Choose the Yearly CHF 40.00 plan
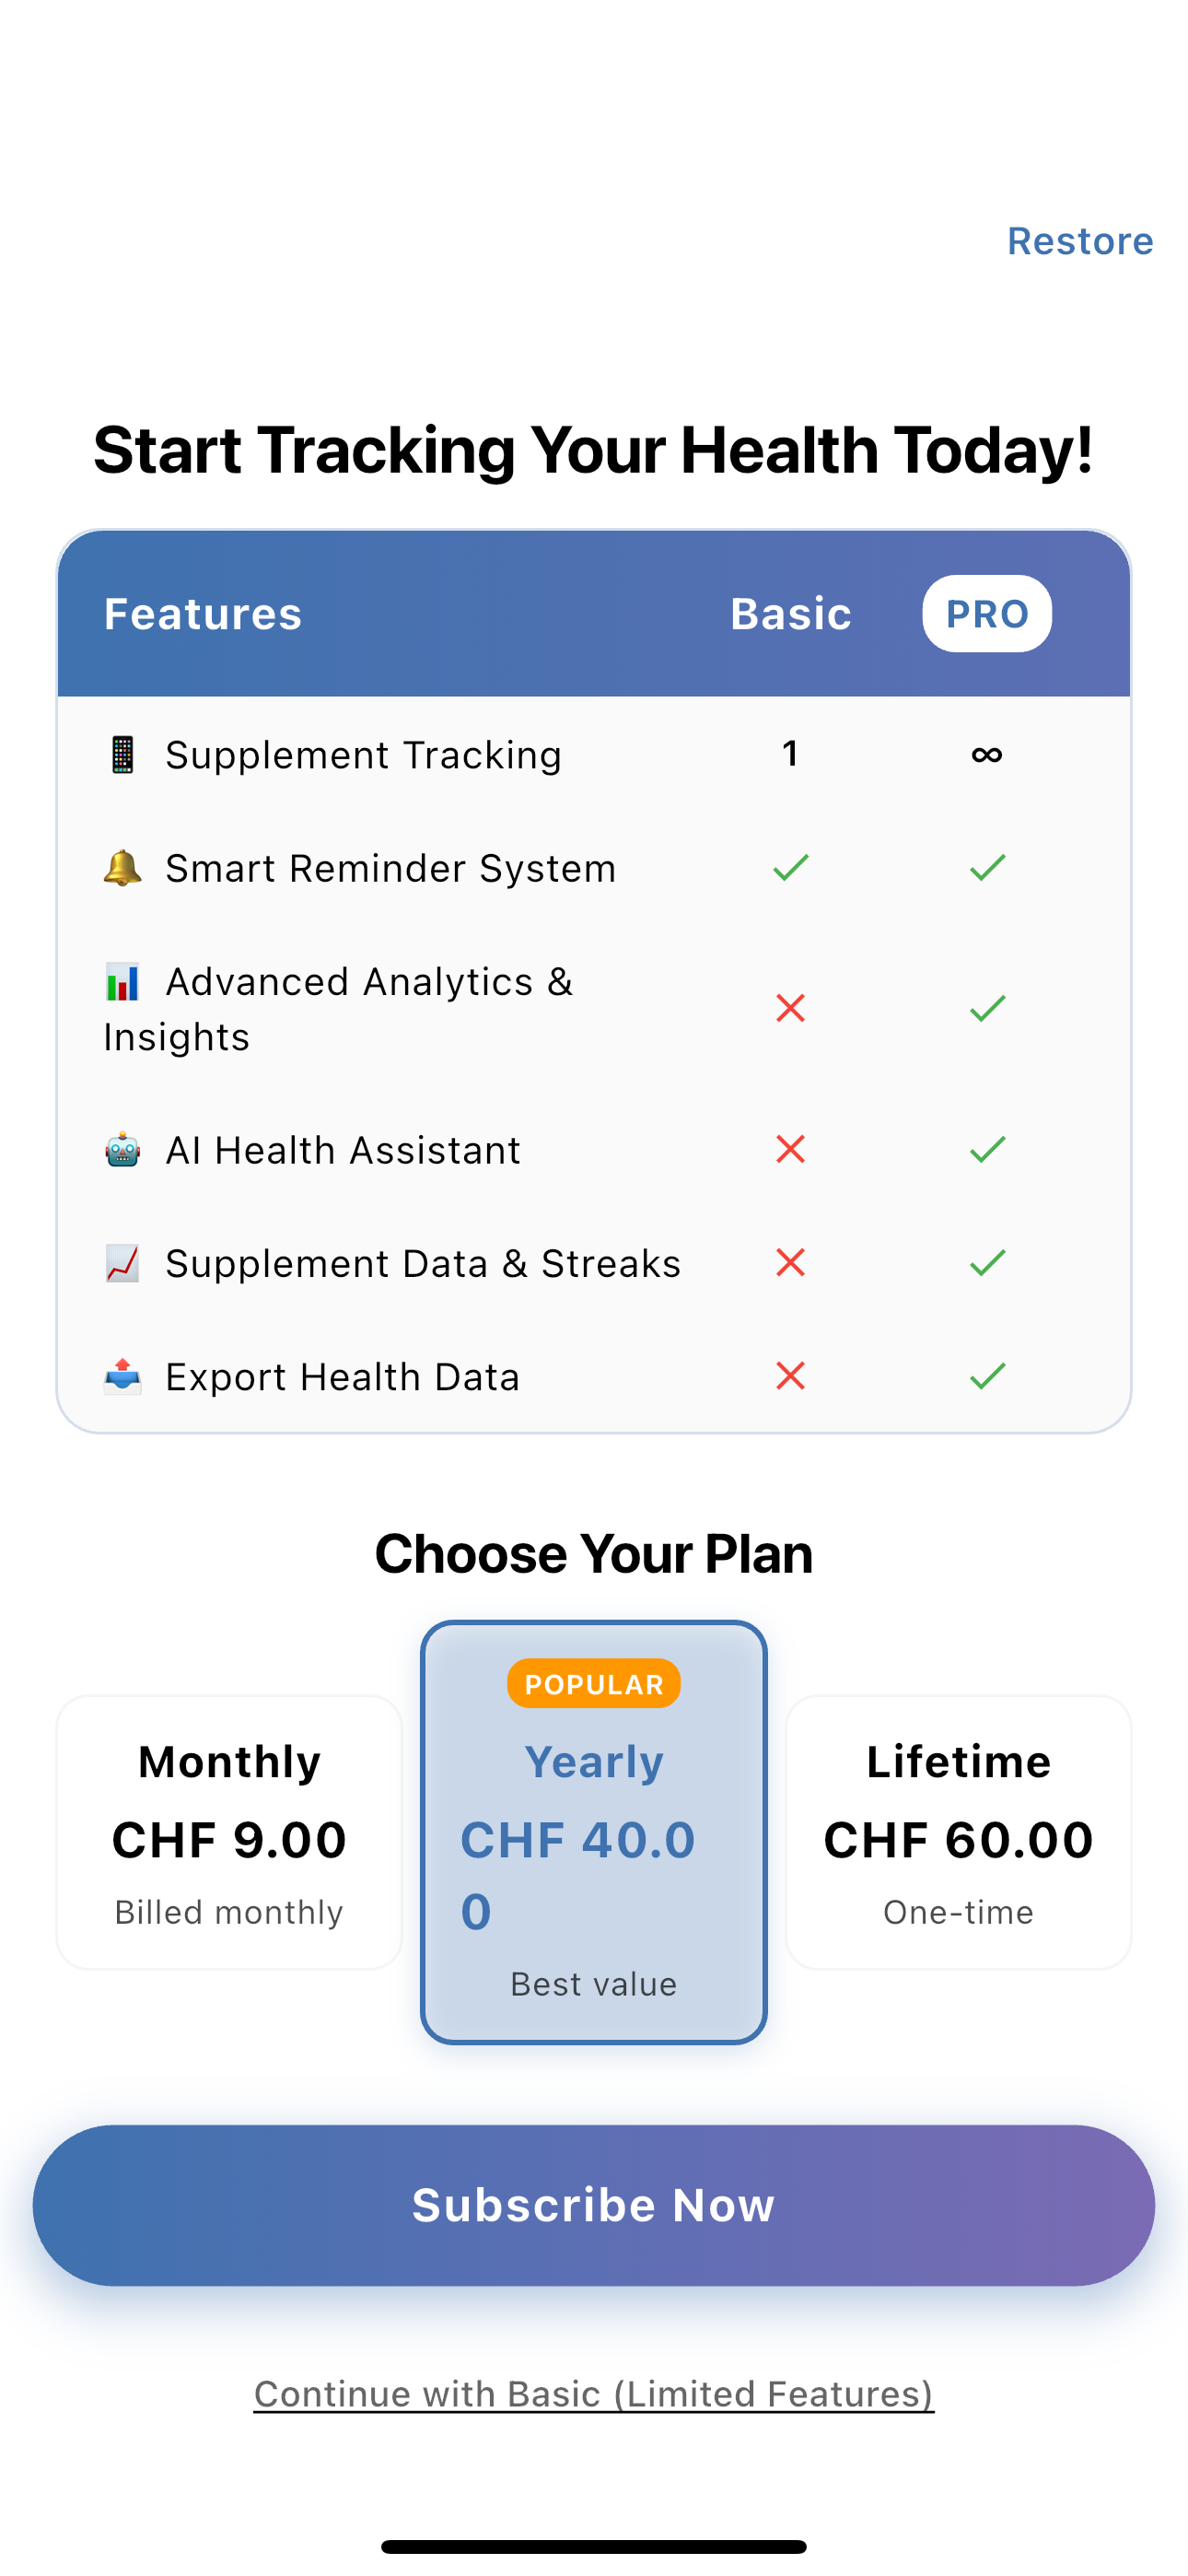1188x2576 pixels. [593, 1832]
